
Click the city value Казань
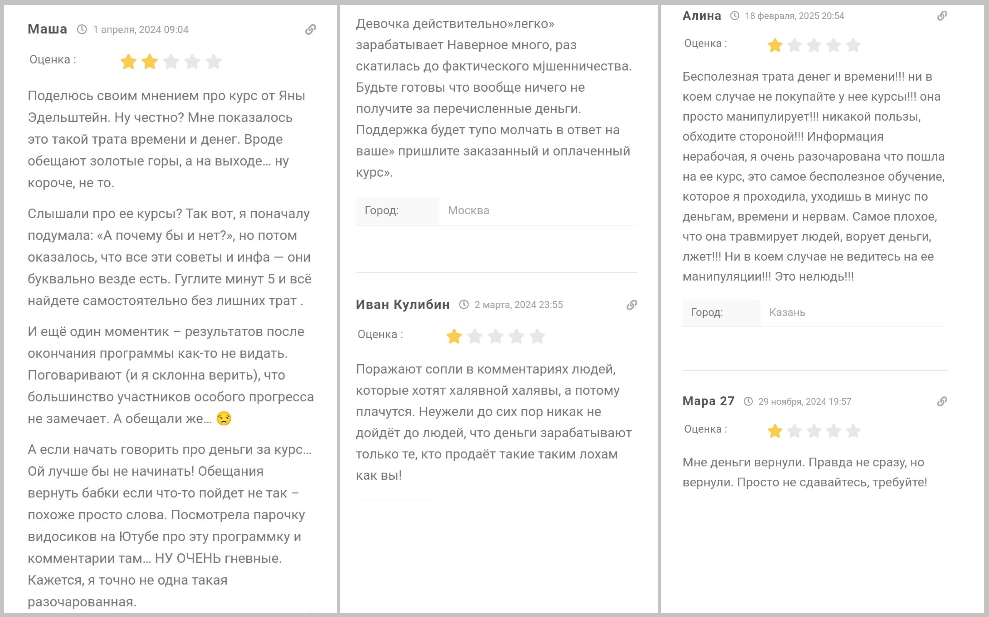(787, 312)
